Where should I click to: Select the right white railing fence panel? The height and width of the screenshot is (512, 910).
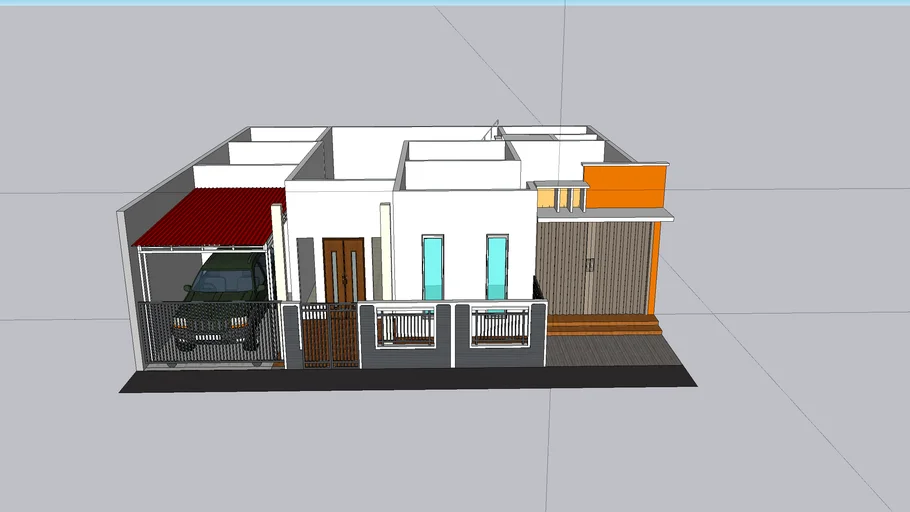(500, 327)
